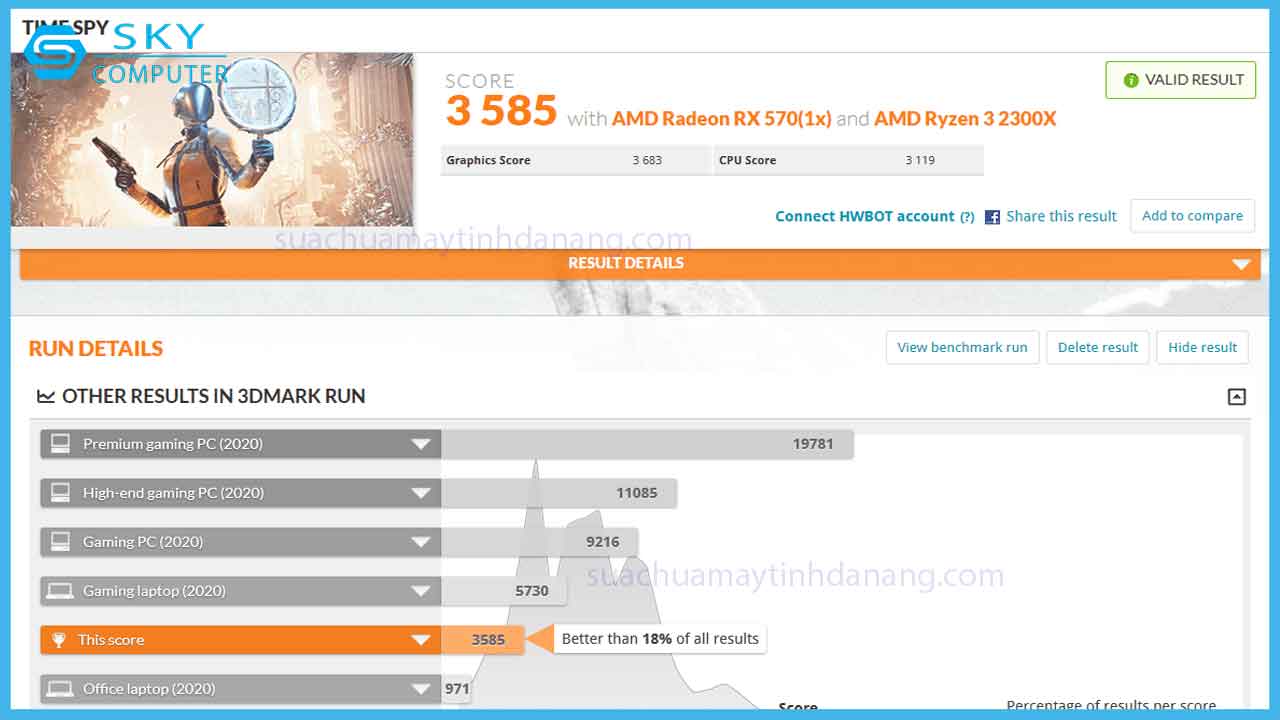Click the chart icon beside Other Results heading
Image resolution: width=1280 pixels, height=720 pixels.
pos(46,396)
